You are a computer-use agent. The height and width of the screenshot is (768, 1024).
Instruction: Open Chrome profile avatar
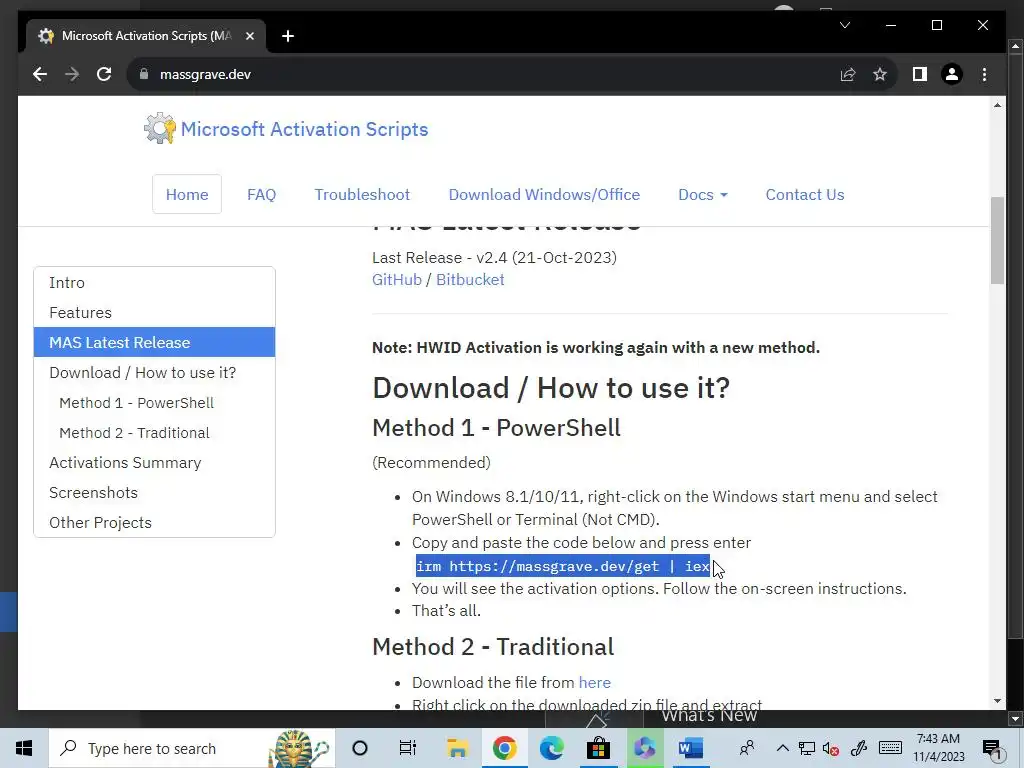coord(952,74)
